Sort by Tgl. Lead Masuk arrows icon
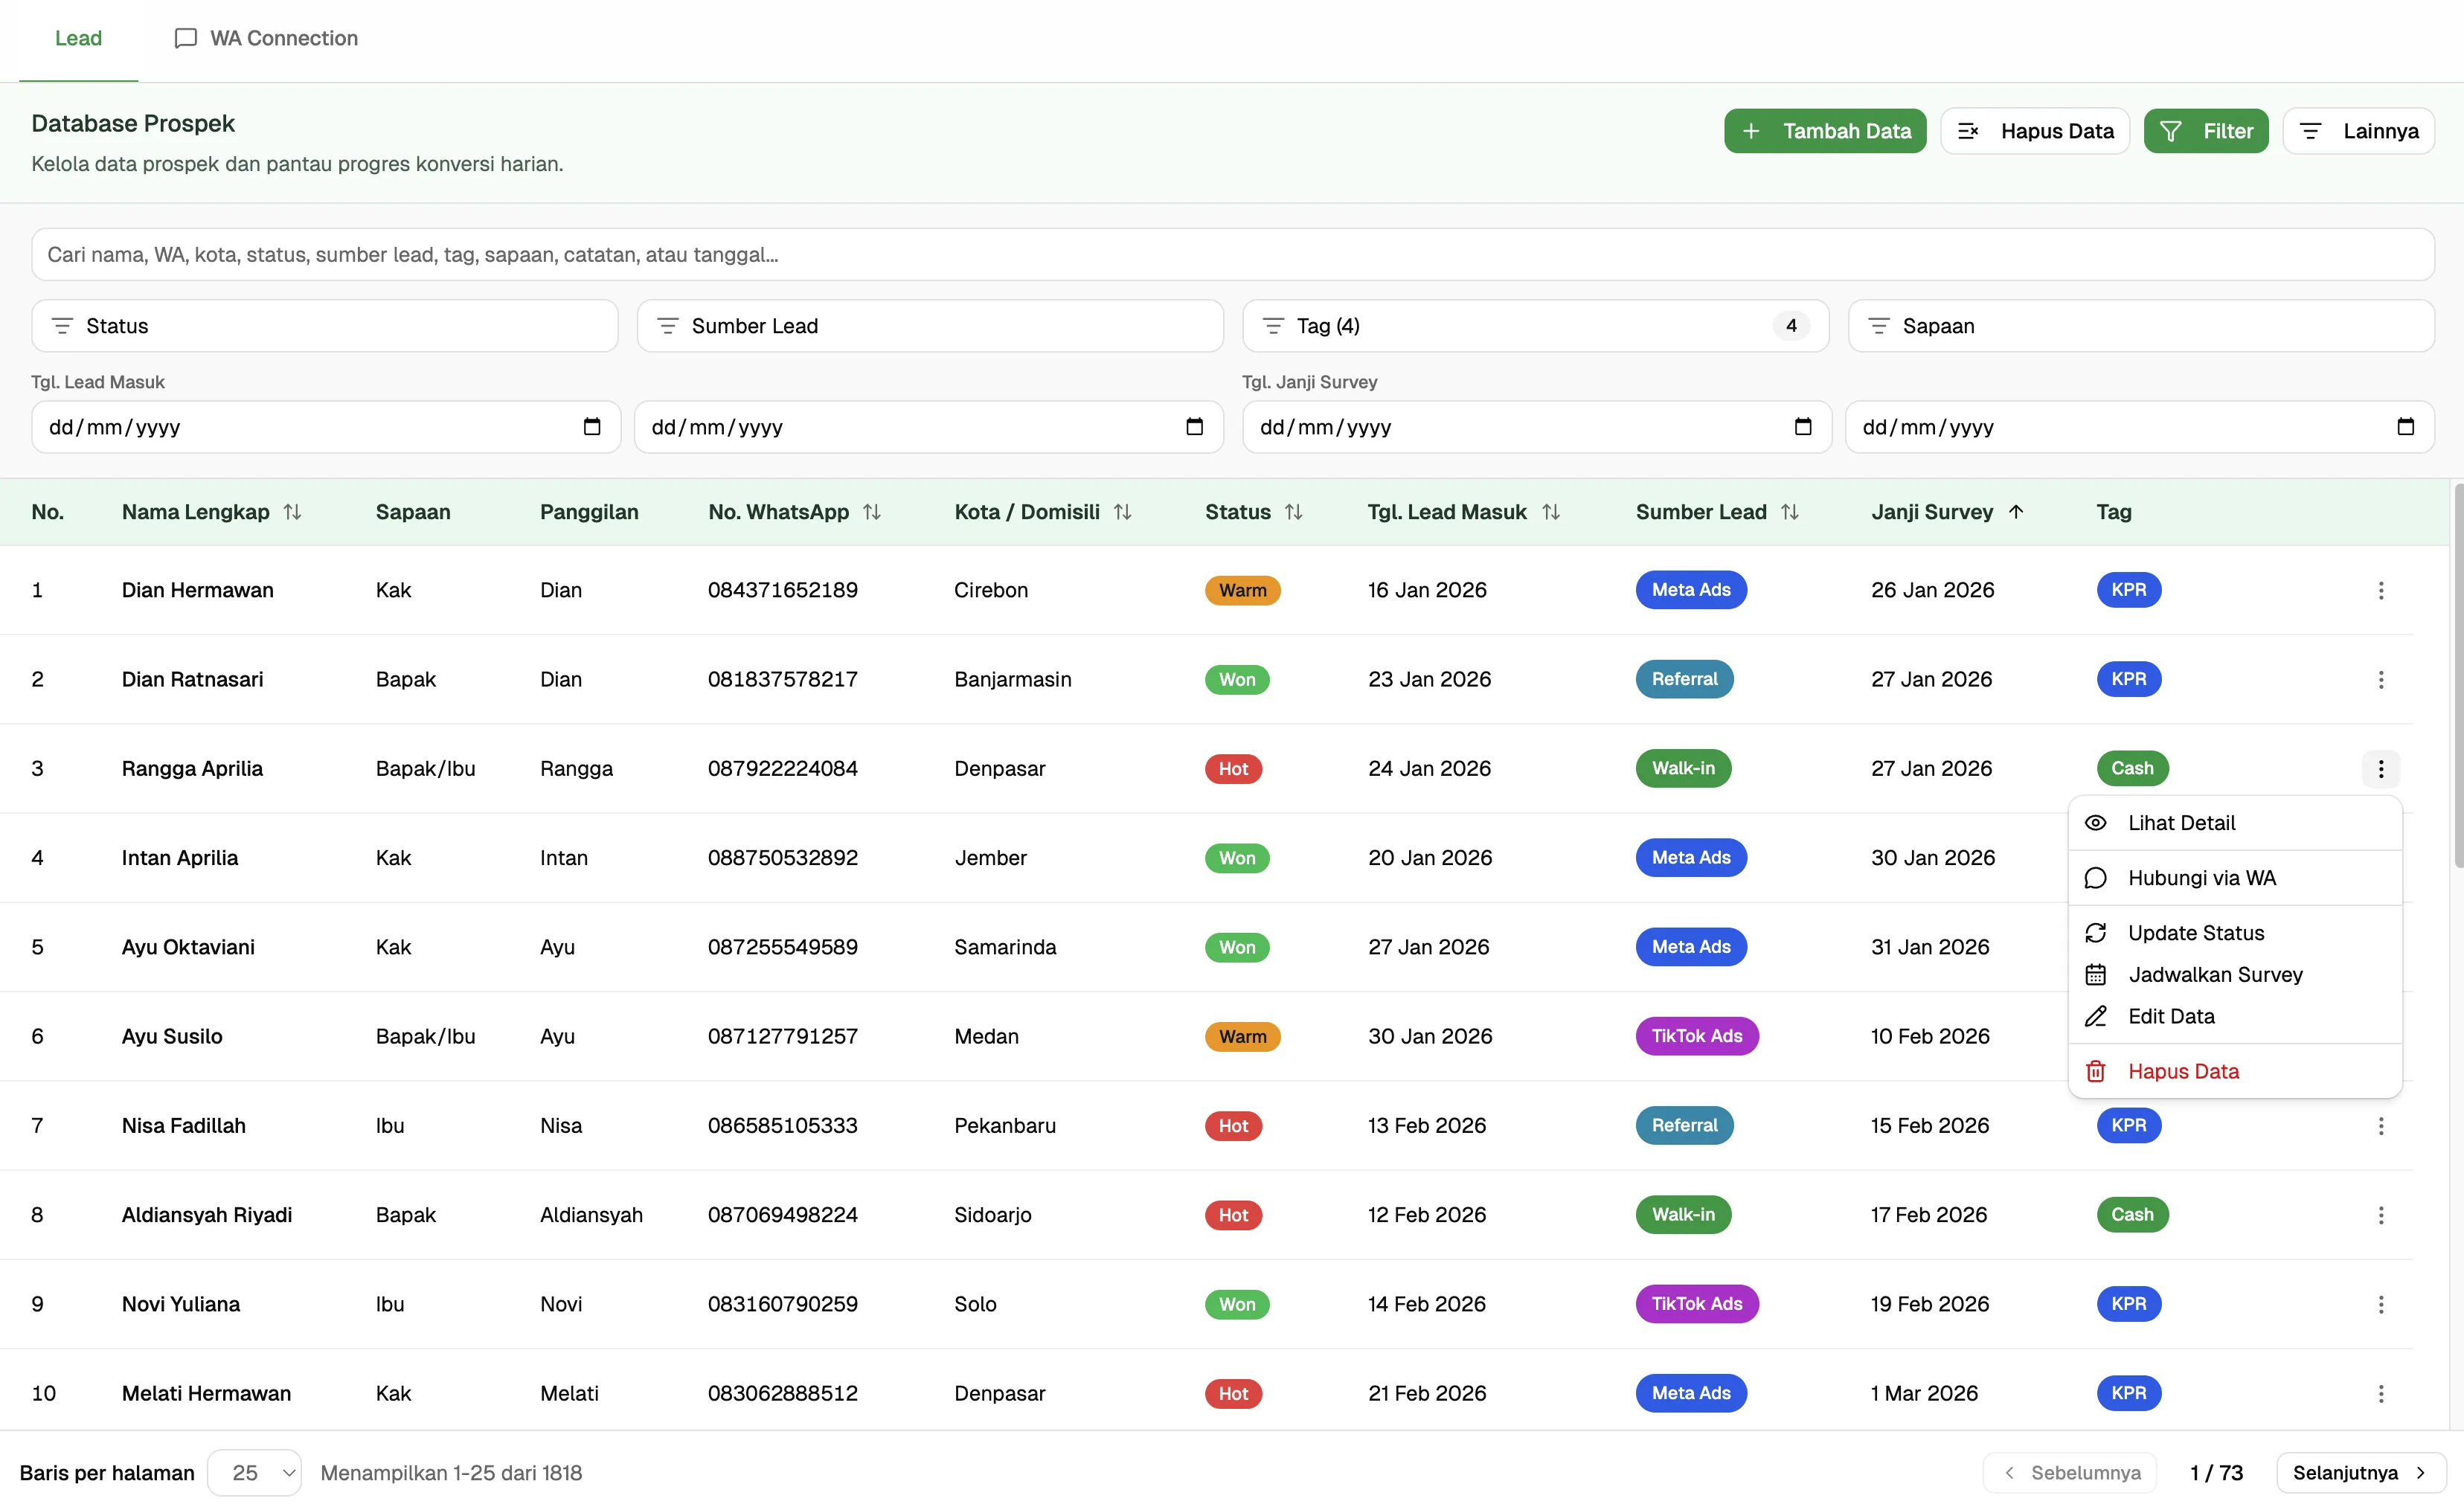This screenshot has height=1510, width=2464. click(x=1550, y=512)
